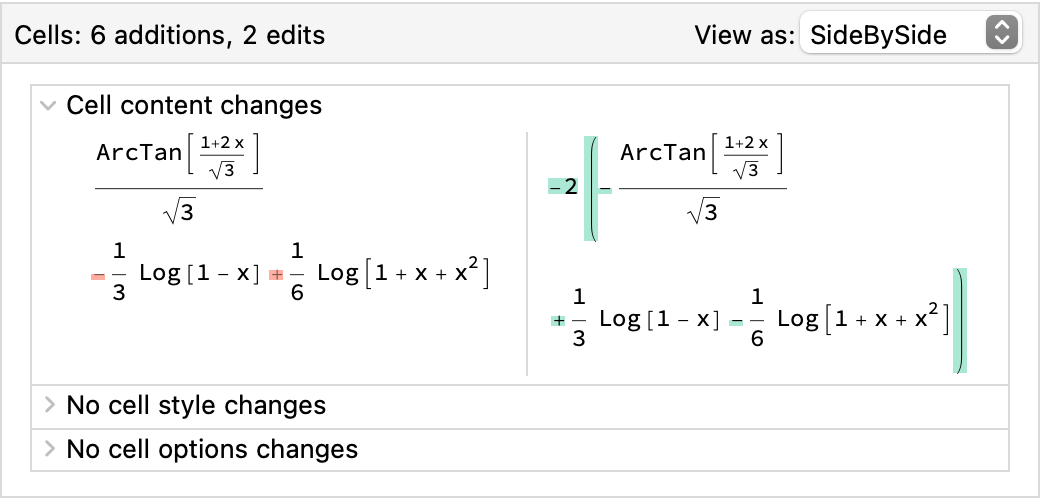Click the No cell options changes label
1040x502 pixels.
point(212,449)
